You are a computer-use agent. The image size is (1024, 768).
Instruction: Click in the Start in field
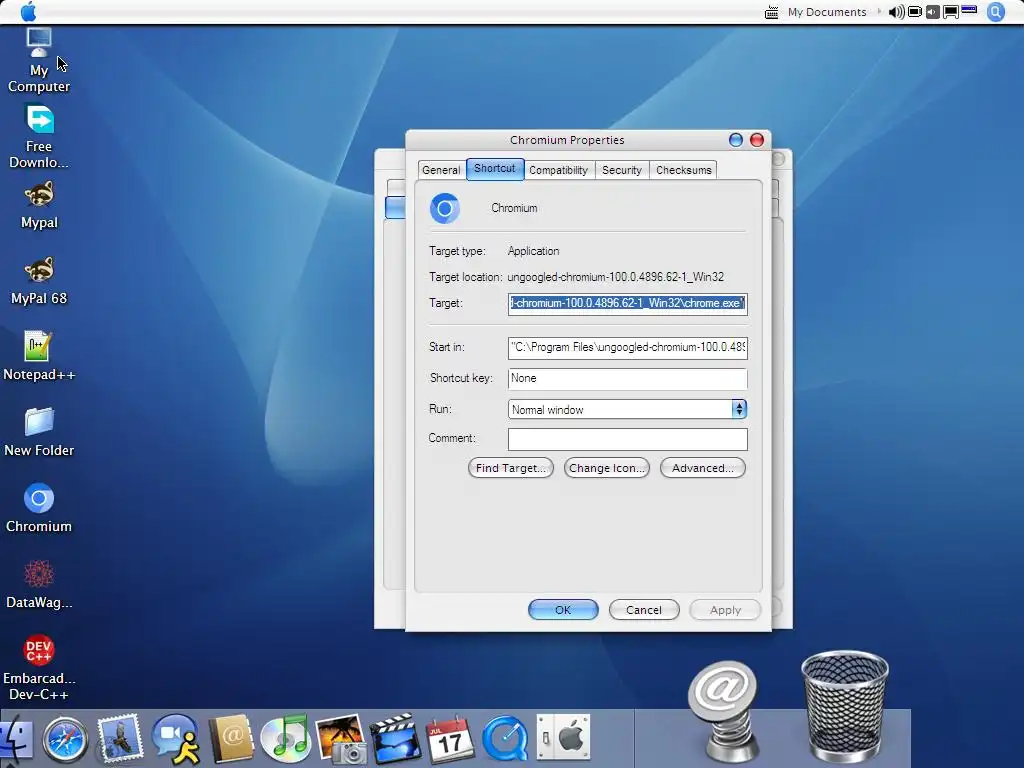[628, 347]
